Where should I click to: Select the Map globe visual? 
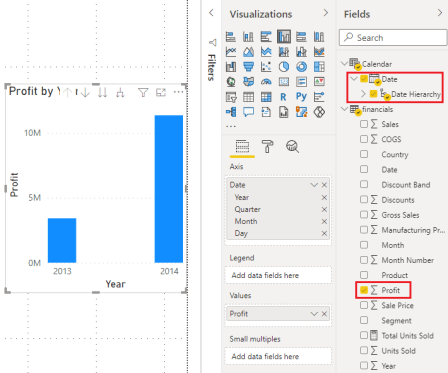231,82
